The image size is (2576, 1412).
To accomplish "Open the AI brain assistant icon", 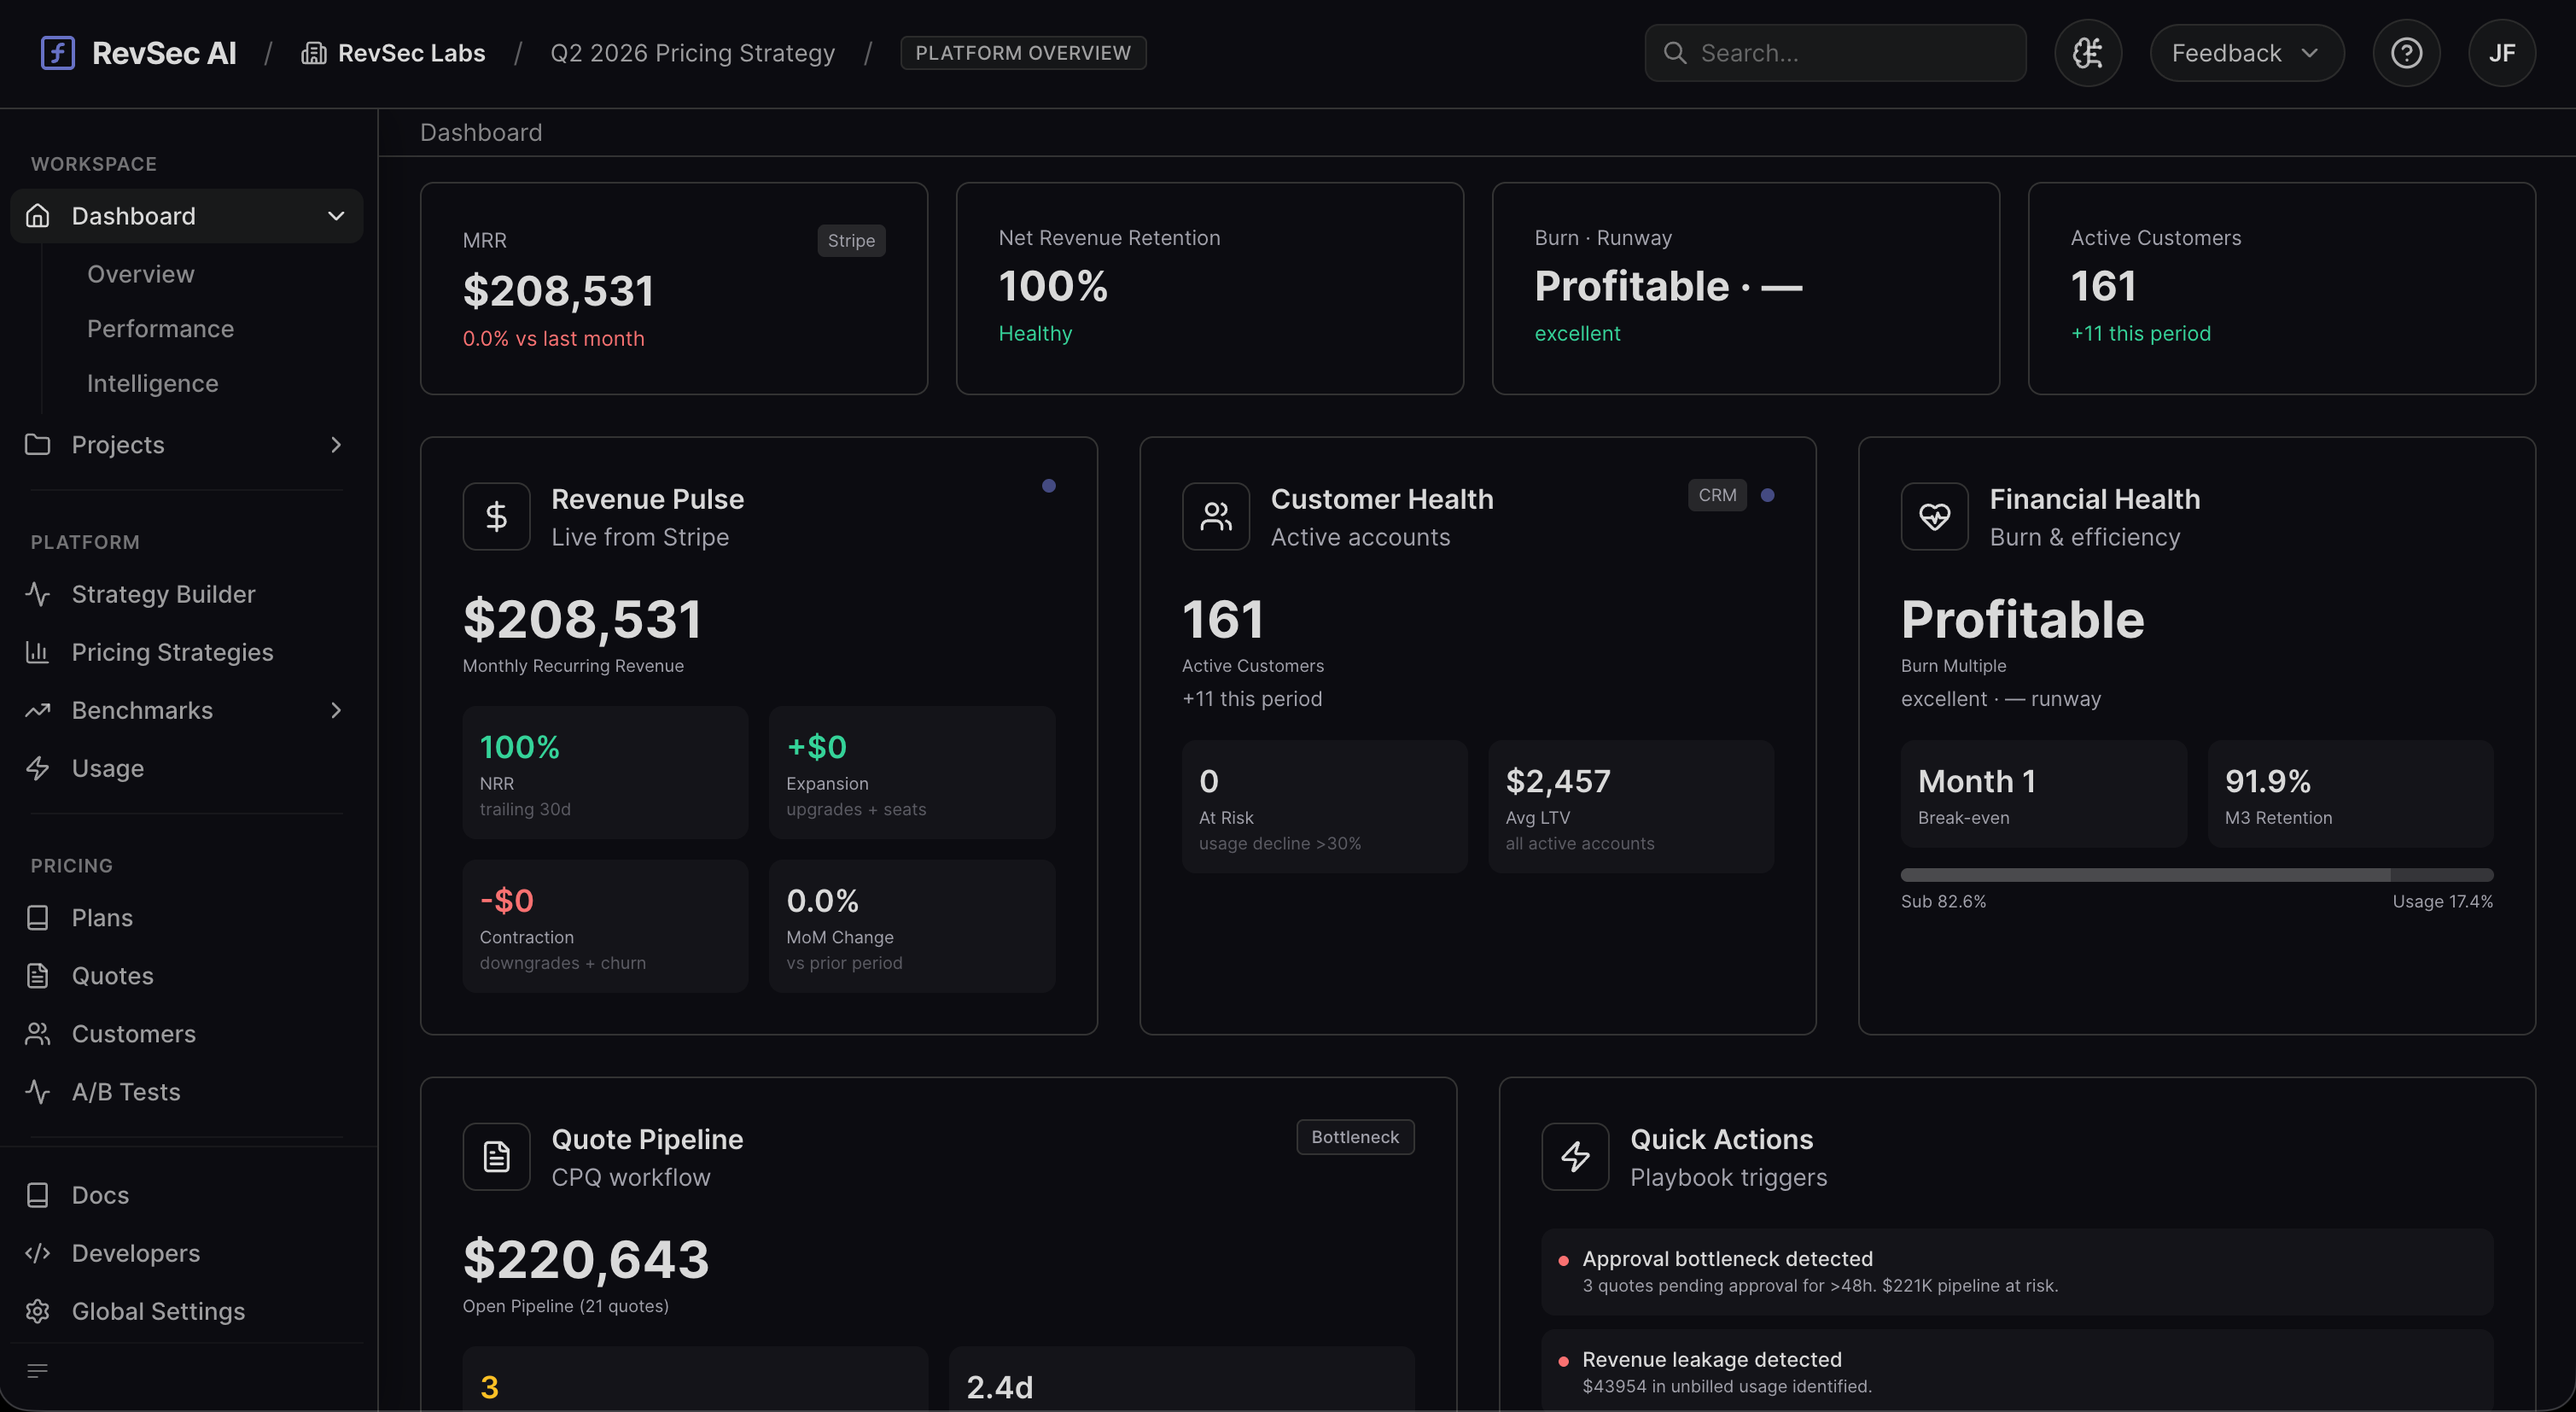I will click(2087, 53).
